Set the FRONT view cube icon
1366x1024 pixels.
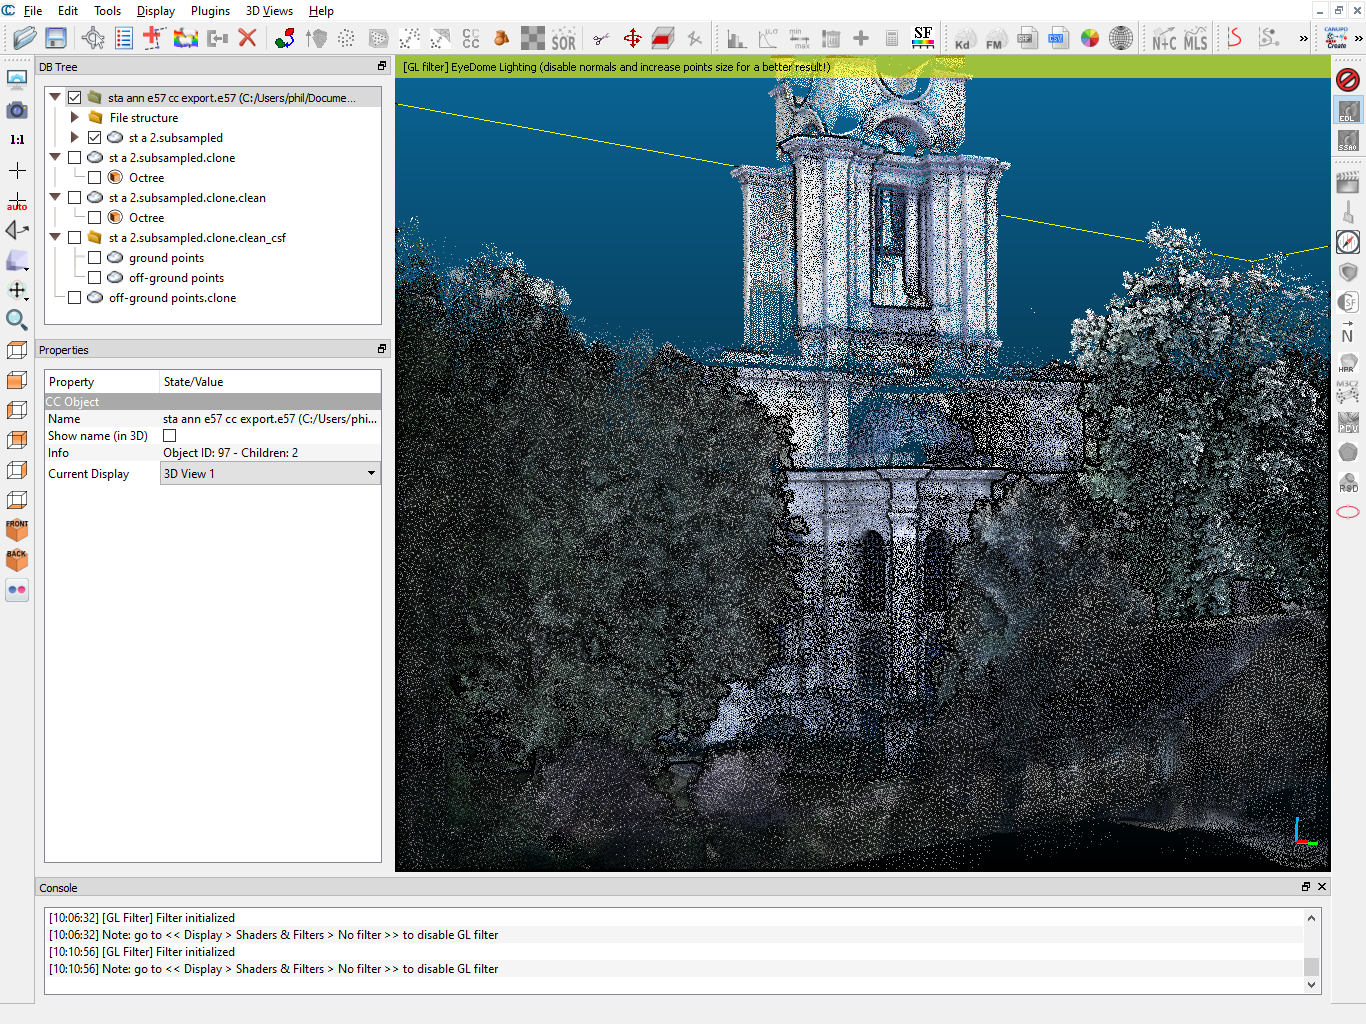pos(17,530)
